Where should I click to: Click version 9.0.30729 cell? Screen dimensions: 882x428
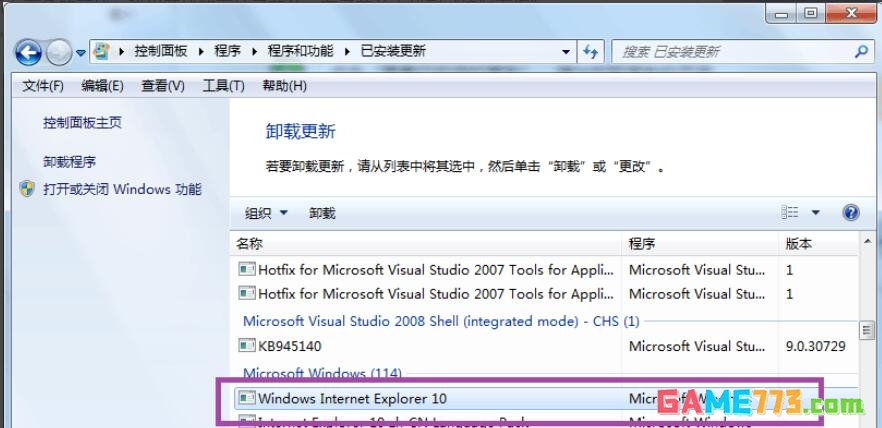pyautogui.click(x=815, y=346)
